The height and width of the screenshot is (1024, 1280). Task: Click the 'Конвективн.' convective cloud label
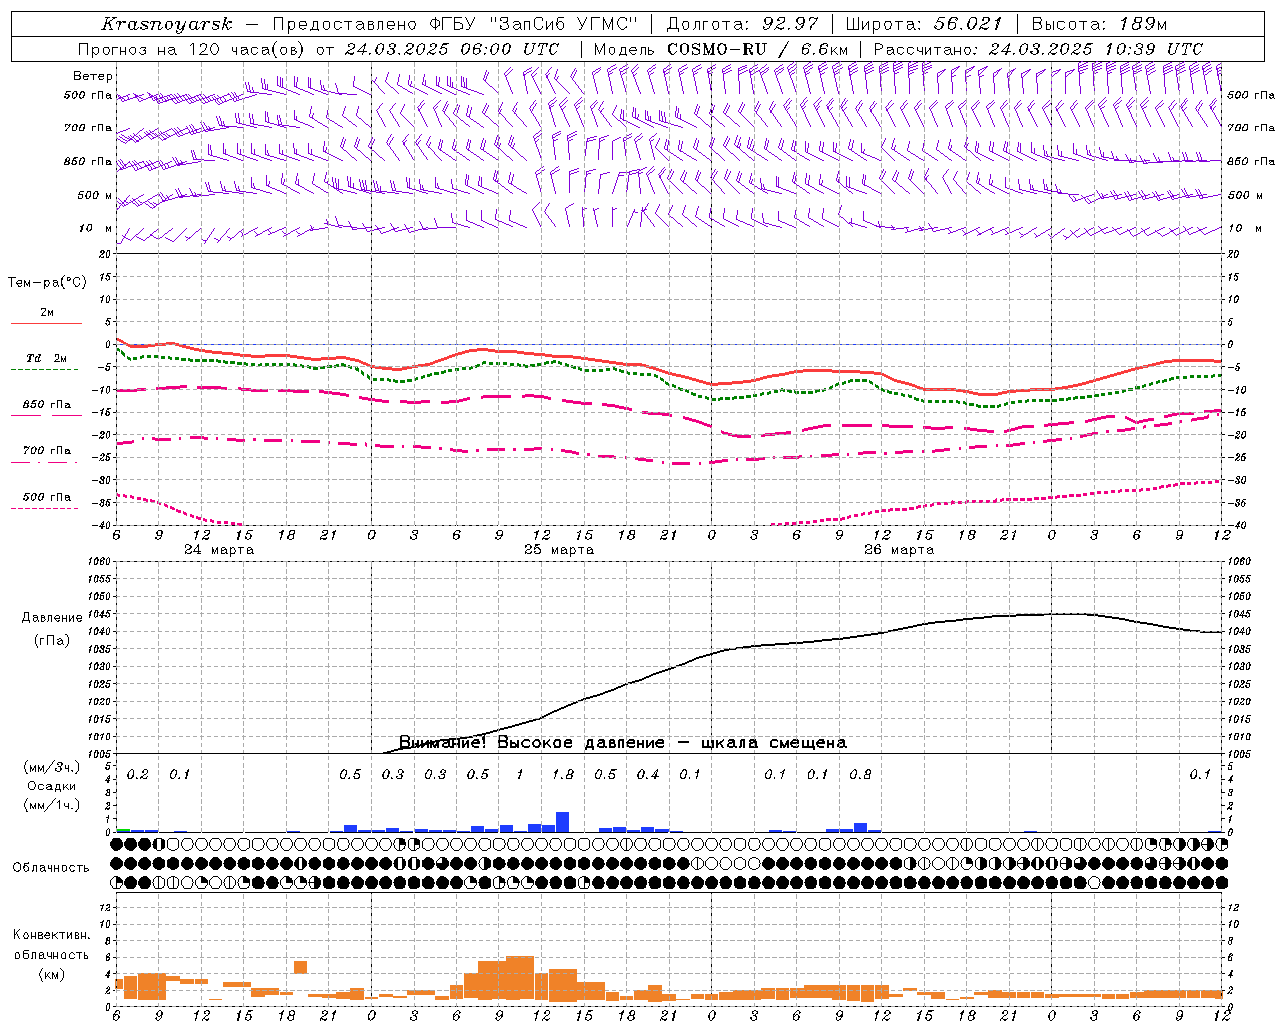pyautogui.click(x=51, y=935)
